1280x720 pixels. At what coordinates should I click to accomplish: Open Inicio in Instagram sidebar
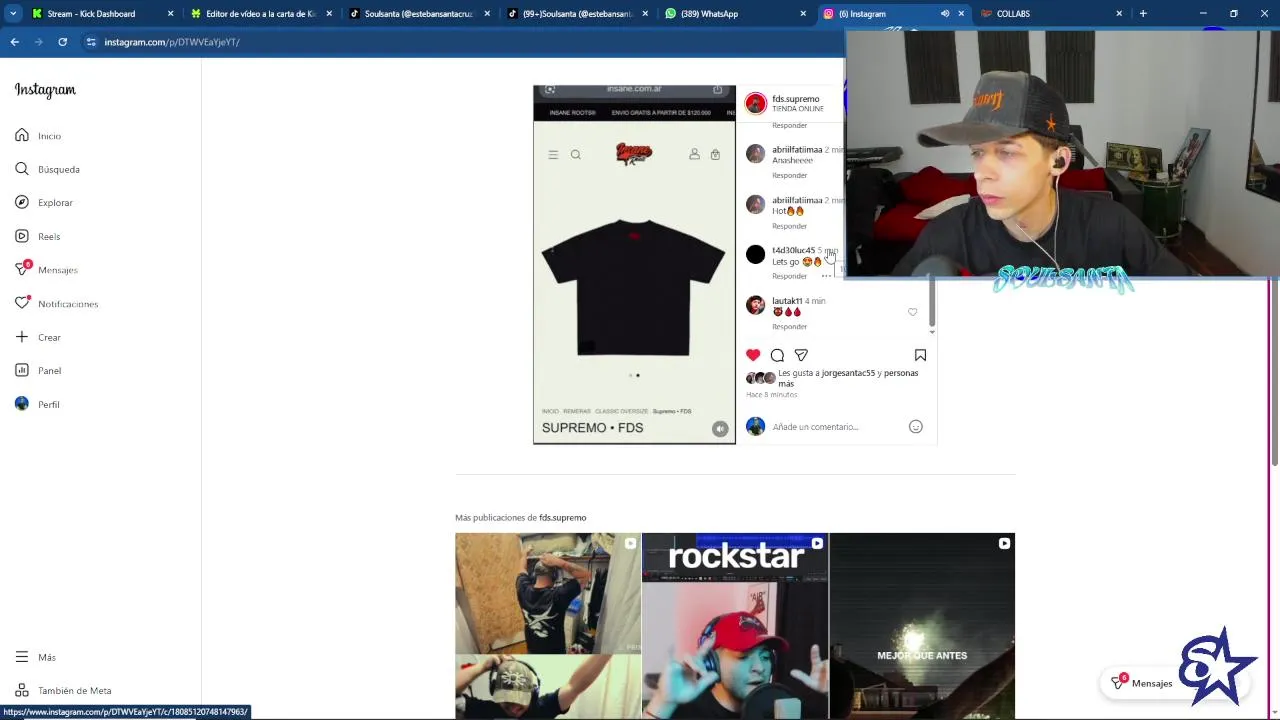[x=38, y=136]
